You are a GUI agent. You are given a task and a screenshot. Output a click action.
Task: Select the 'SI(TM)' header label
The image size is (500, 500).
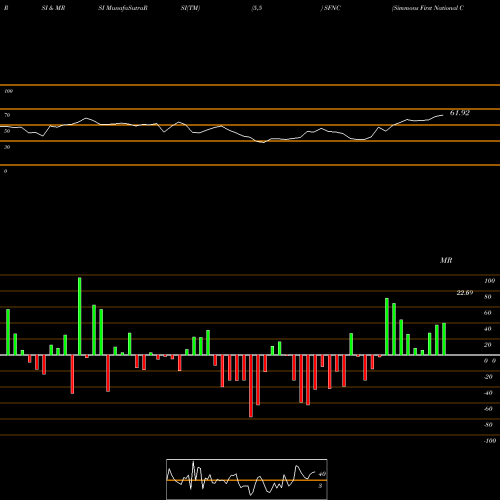[190, 8]
